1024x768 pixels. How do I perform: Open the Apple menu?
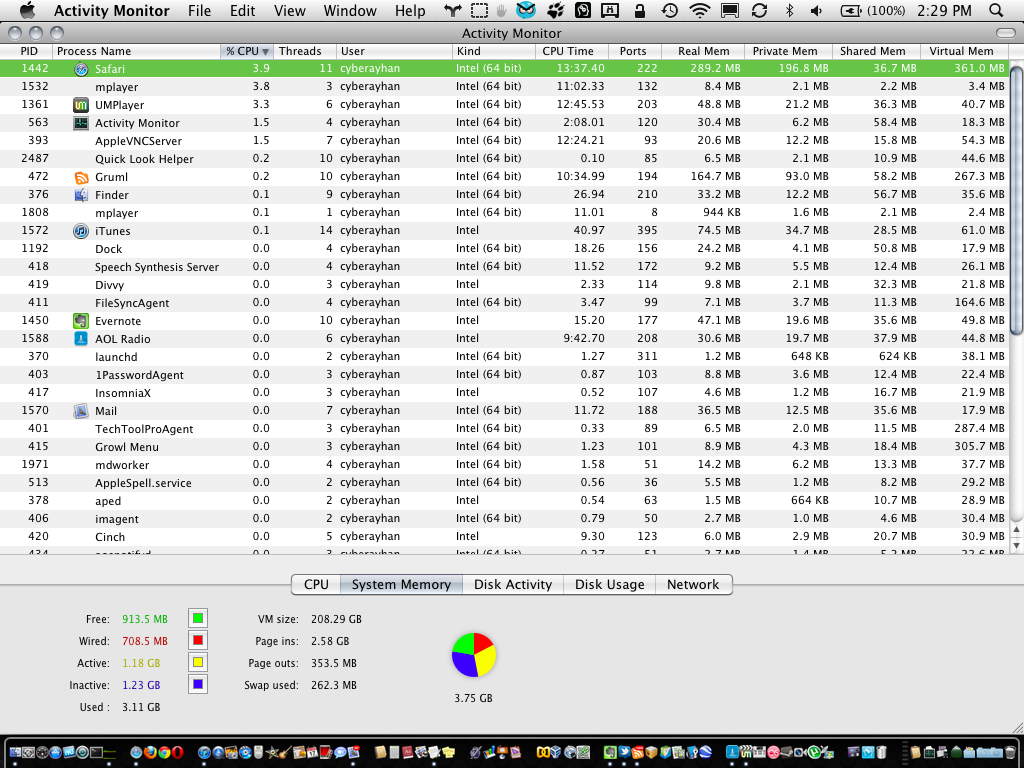27,10
